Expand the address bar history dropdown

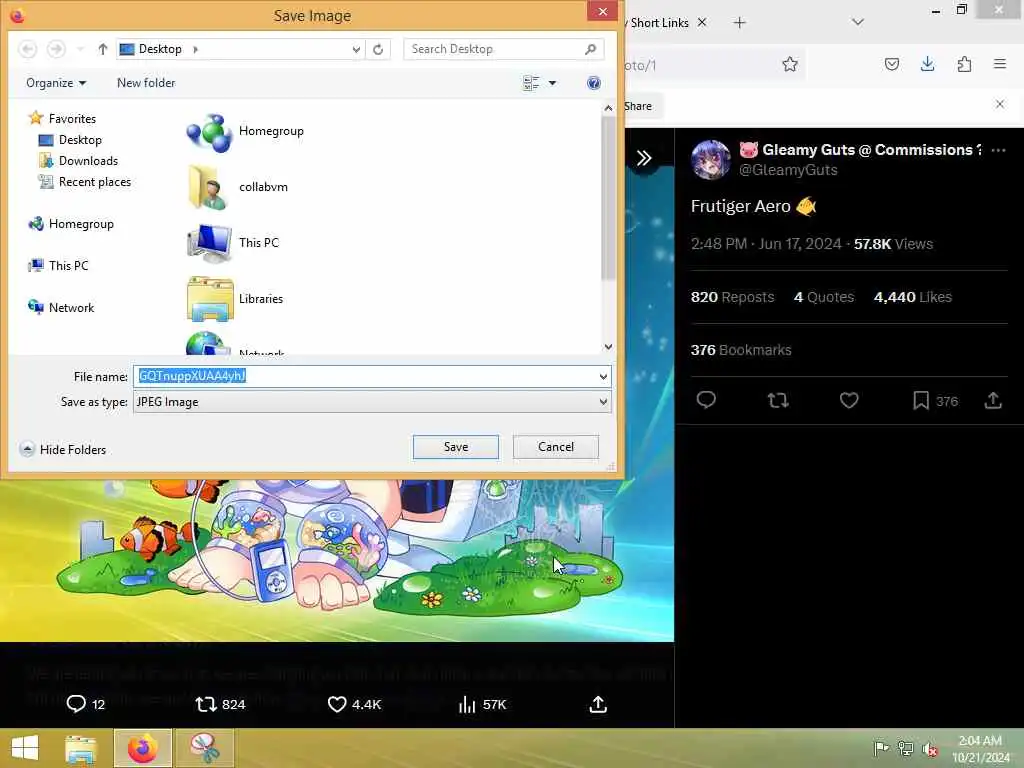click(x=356, y=50)
